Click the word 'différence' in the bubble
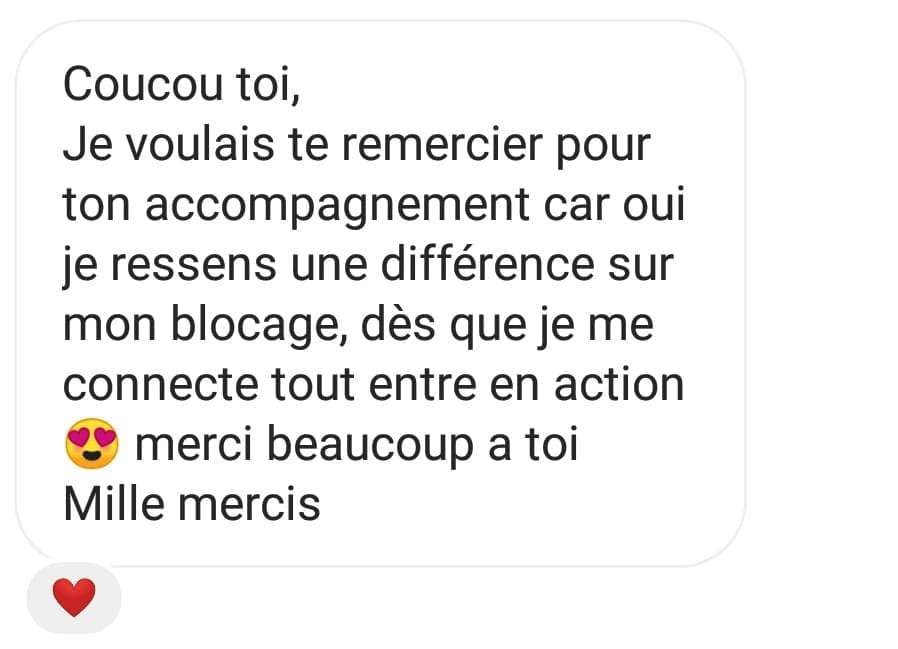Screen dimensions: 898x649 487,264
